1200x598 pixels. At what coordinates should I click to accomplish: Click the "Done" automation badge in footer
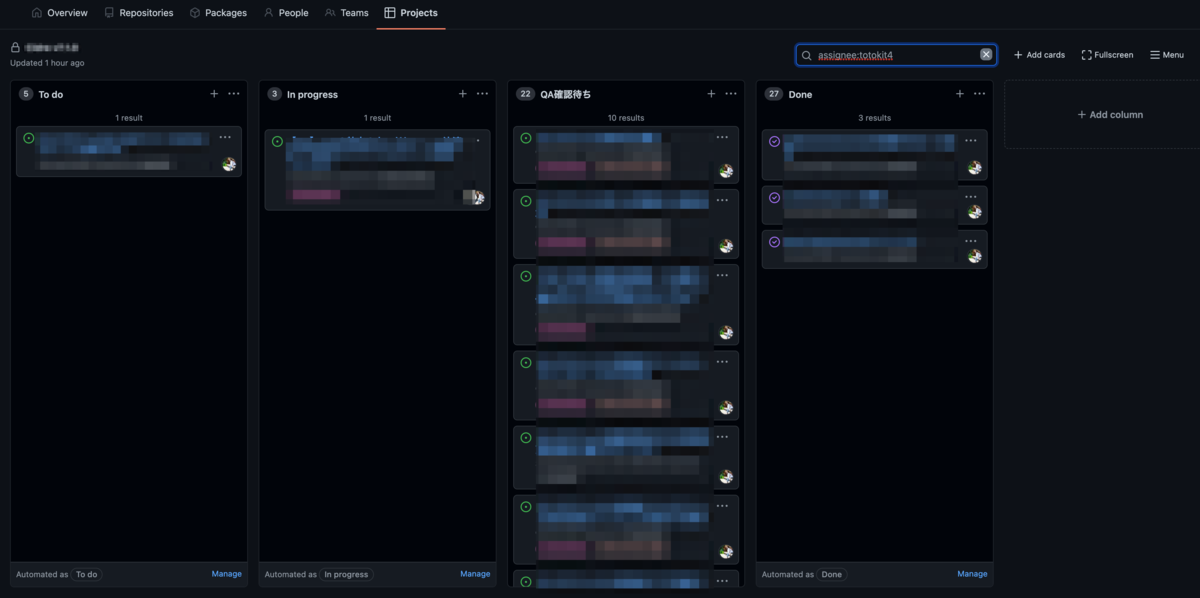[x=832, y=575]
